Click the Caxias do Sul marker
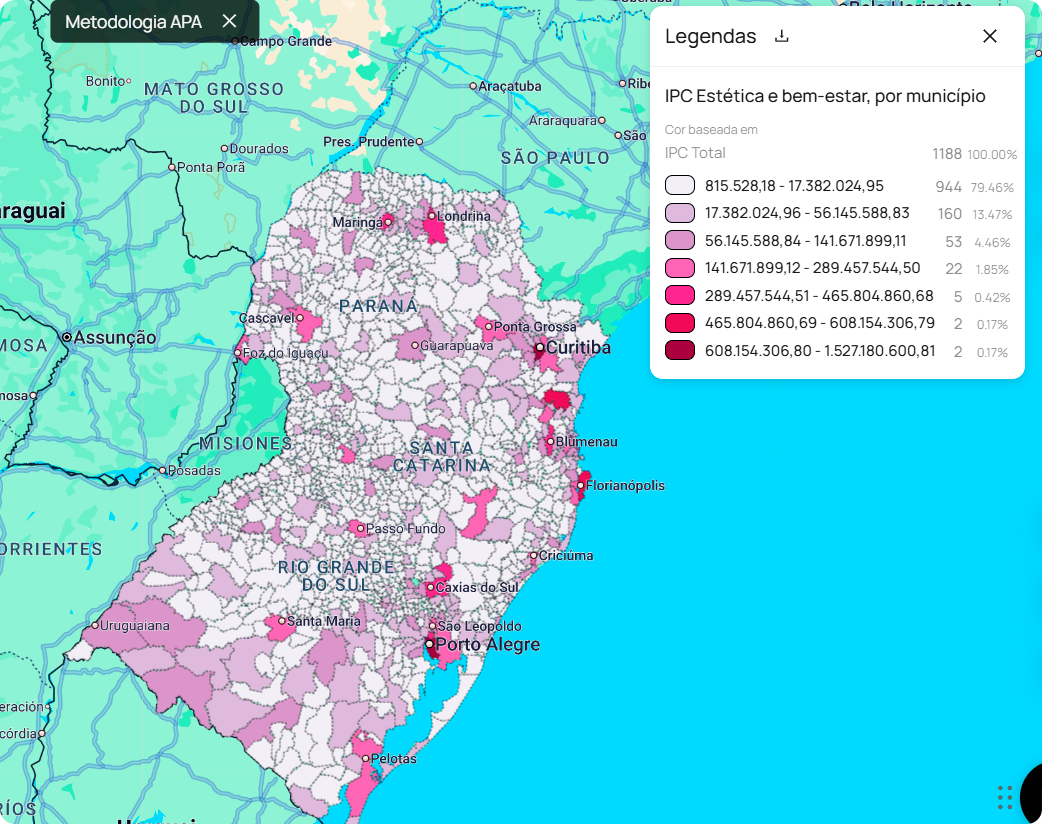Image resolution: width=1042 pixels, height=824 pixels. click(x=430, y=587)
